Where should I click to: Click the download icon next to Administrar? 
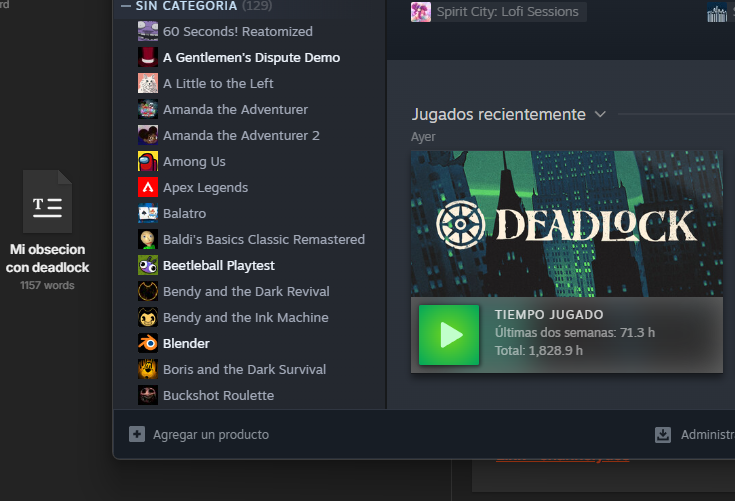[x=663, y=434]
